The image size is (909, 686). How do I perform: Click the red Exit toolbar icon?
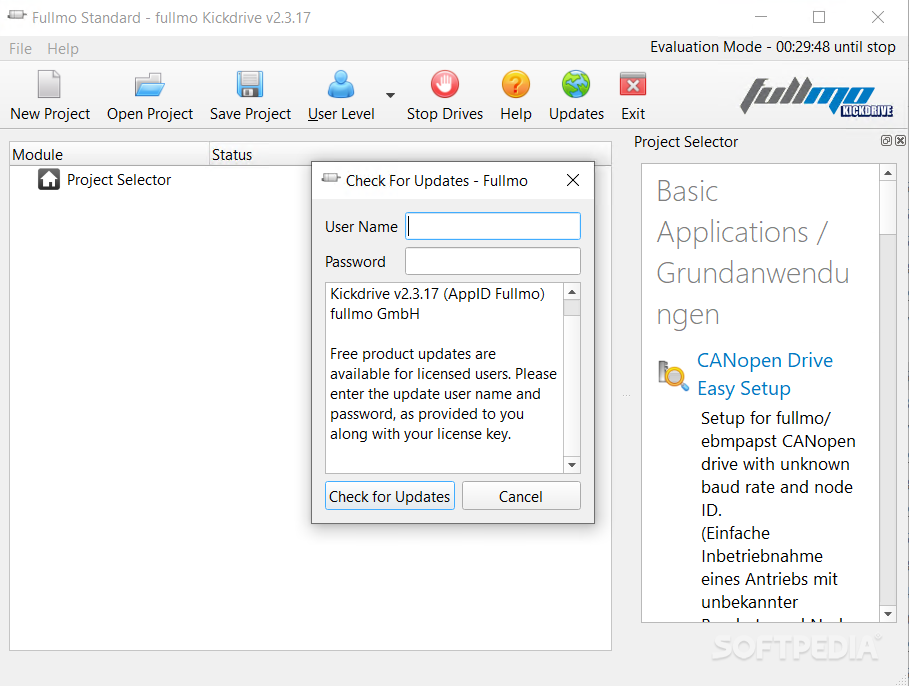click(632, 84)
